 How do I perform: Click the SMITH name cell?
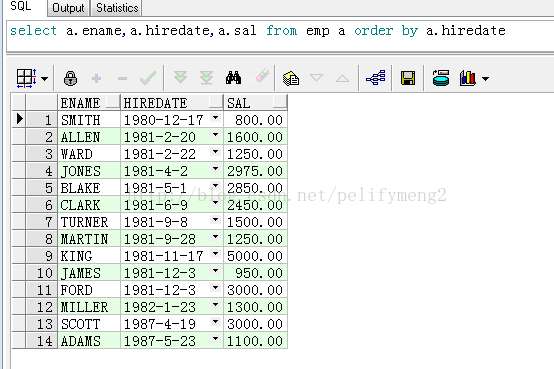(x=89, y=120)
